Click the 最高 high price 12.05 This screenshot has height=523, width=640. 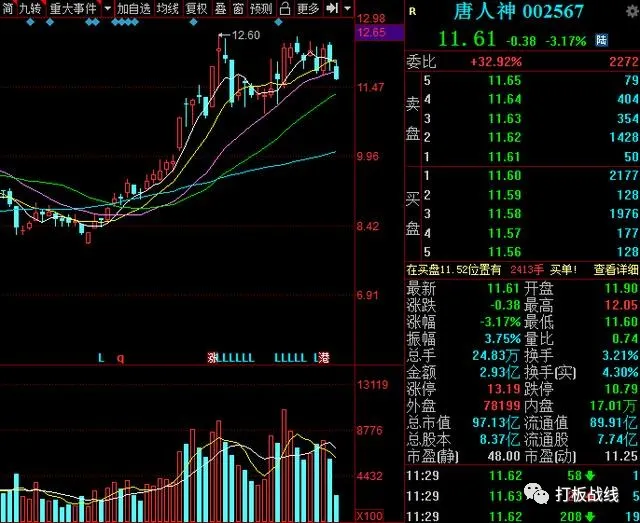tap(621, 305)
